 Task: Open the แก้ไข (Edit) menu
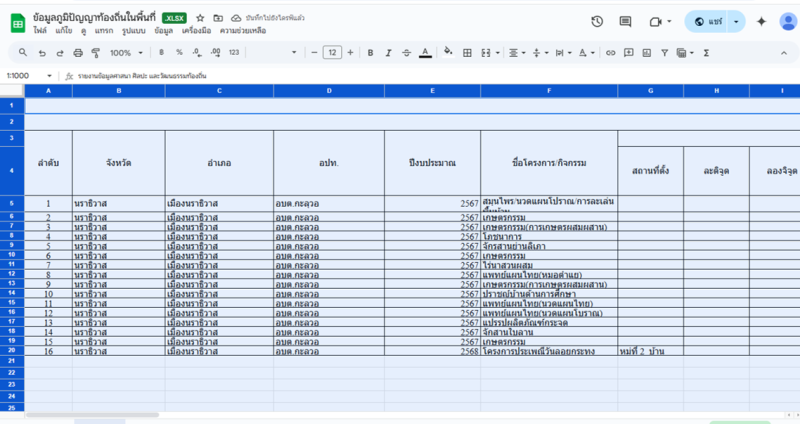(64, 31)
